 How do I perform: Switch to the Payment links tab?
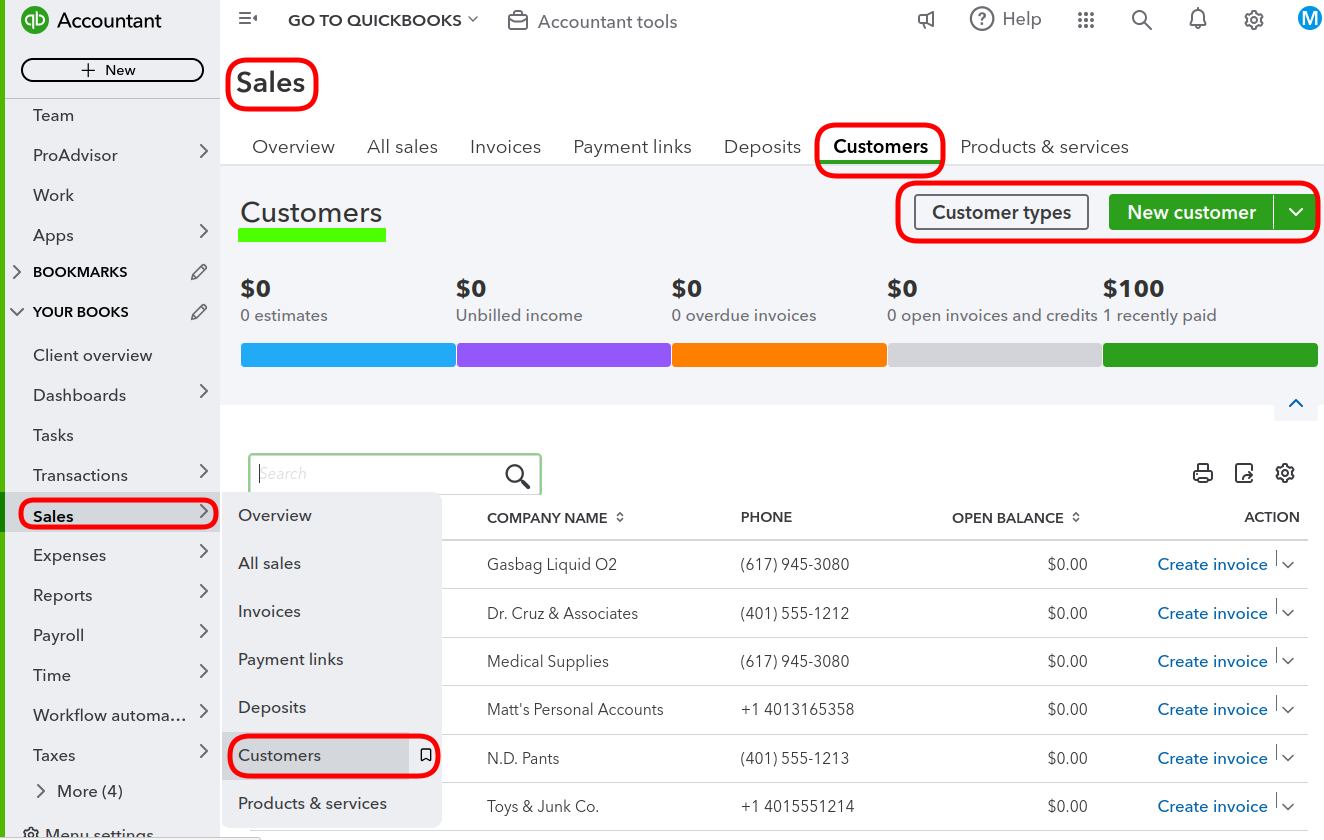tap(632, 147)
